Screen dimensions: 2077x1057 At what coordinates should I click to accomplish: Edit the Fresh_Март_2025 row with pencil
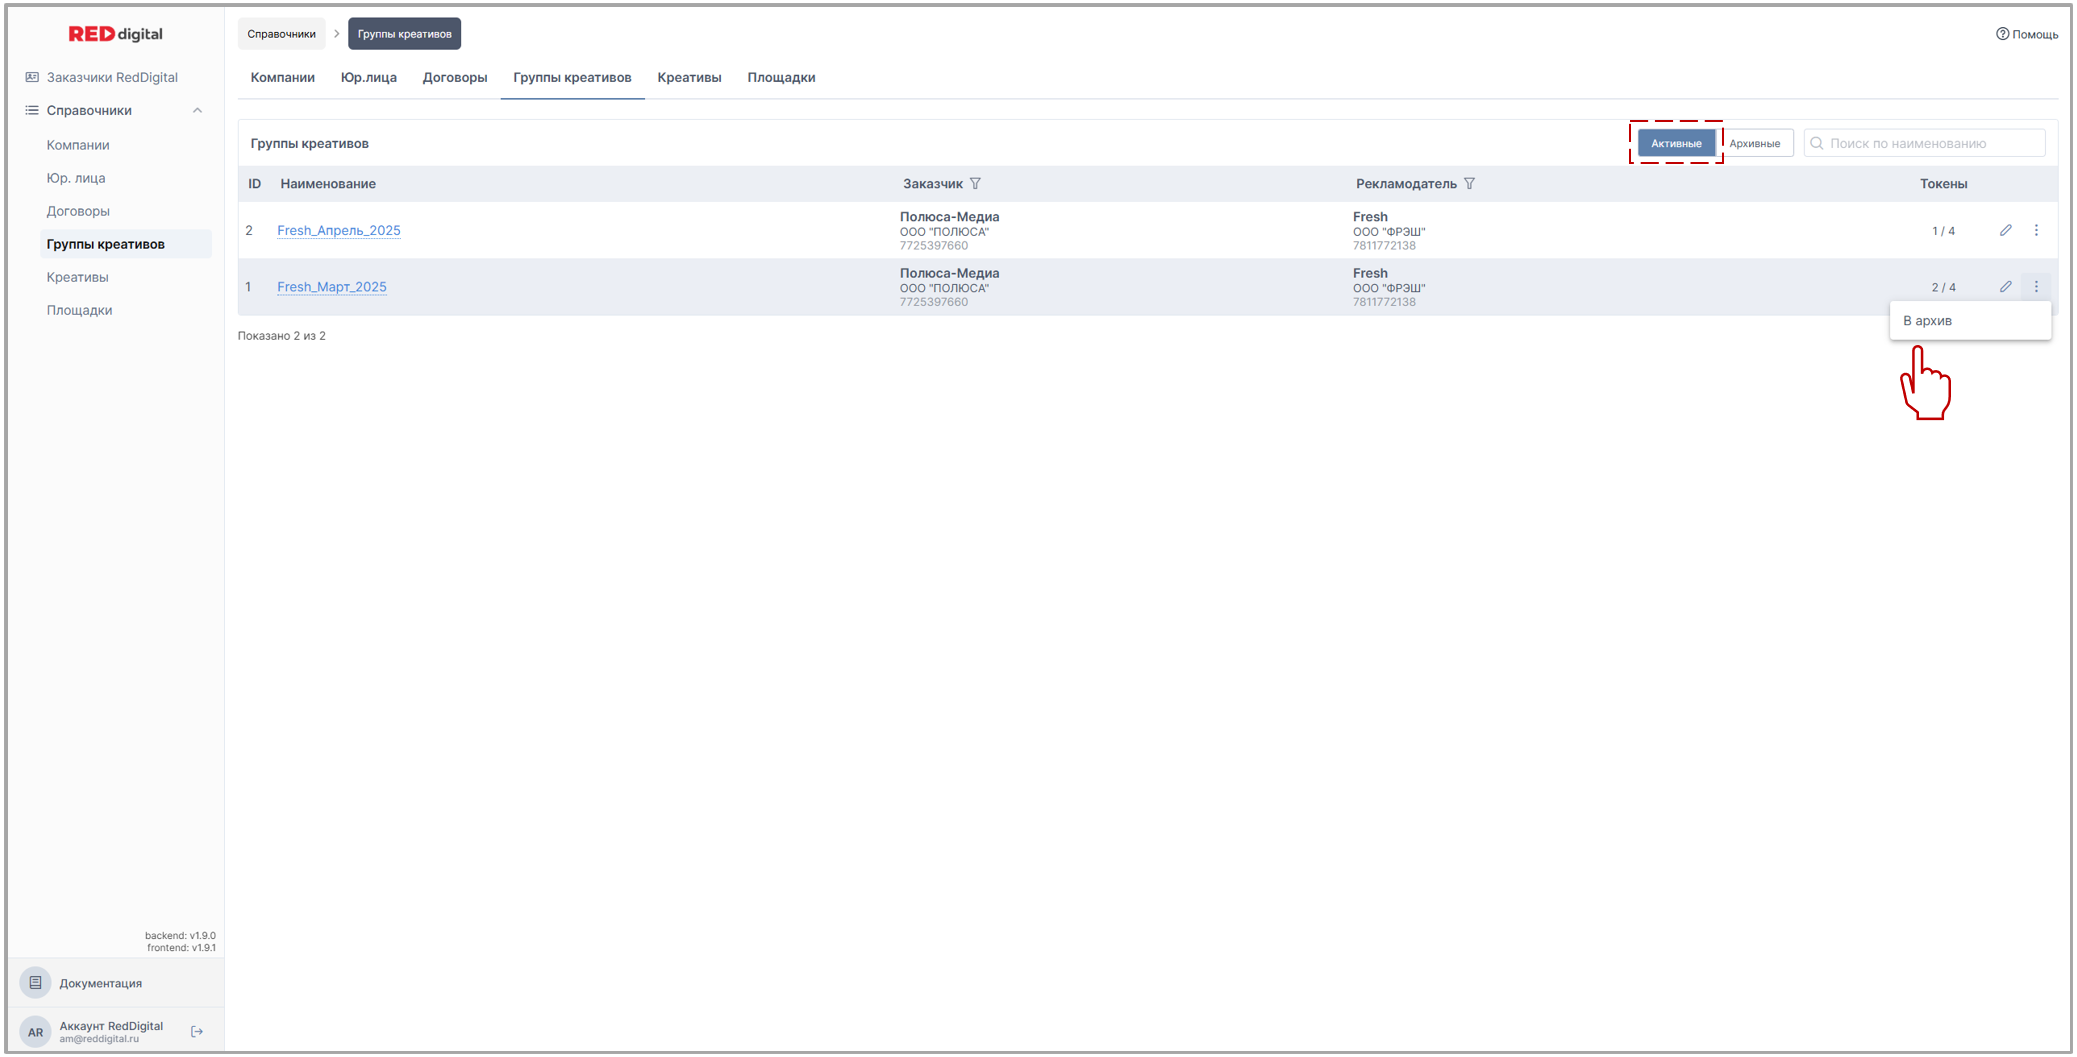tap(2006, 287)
